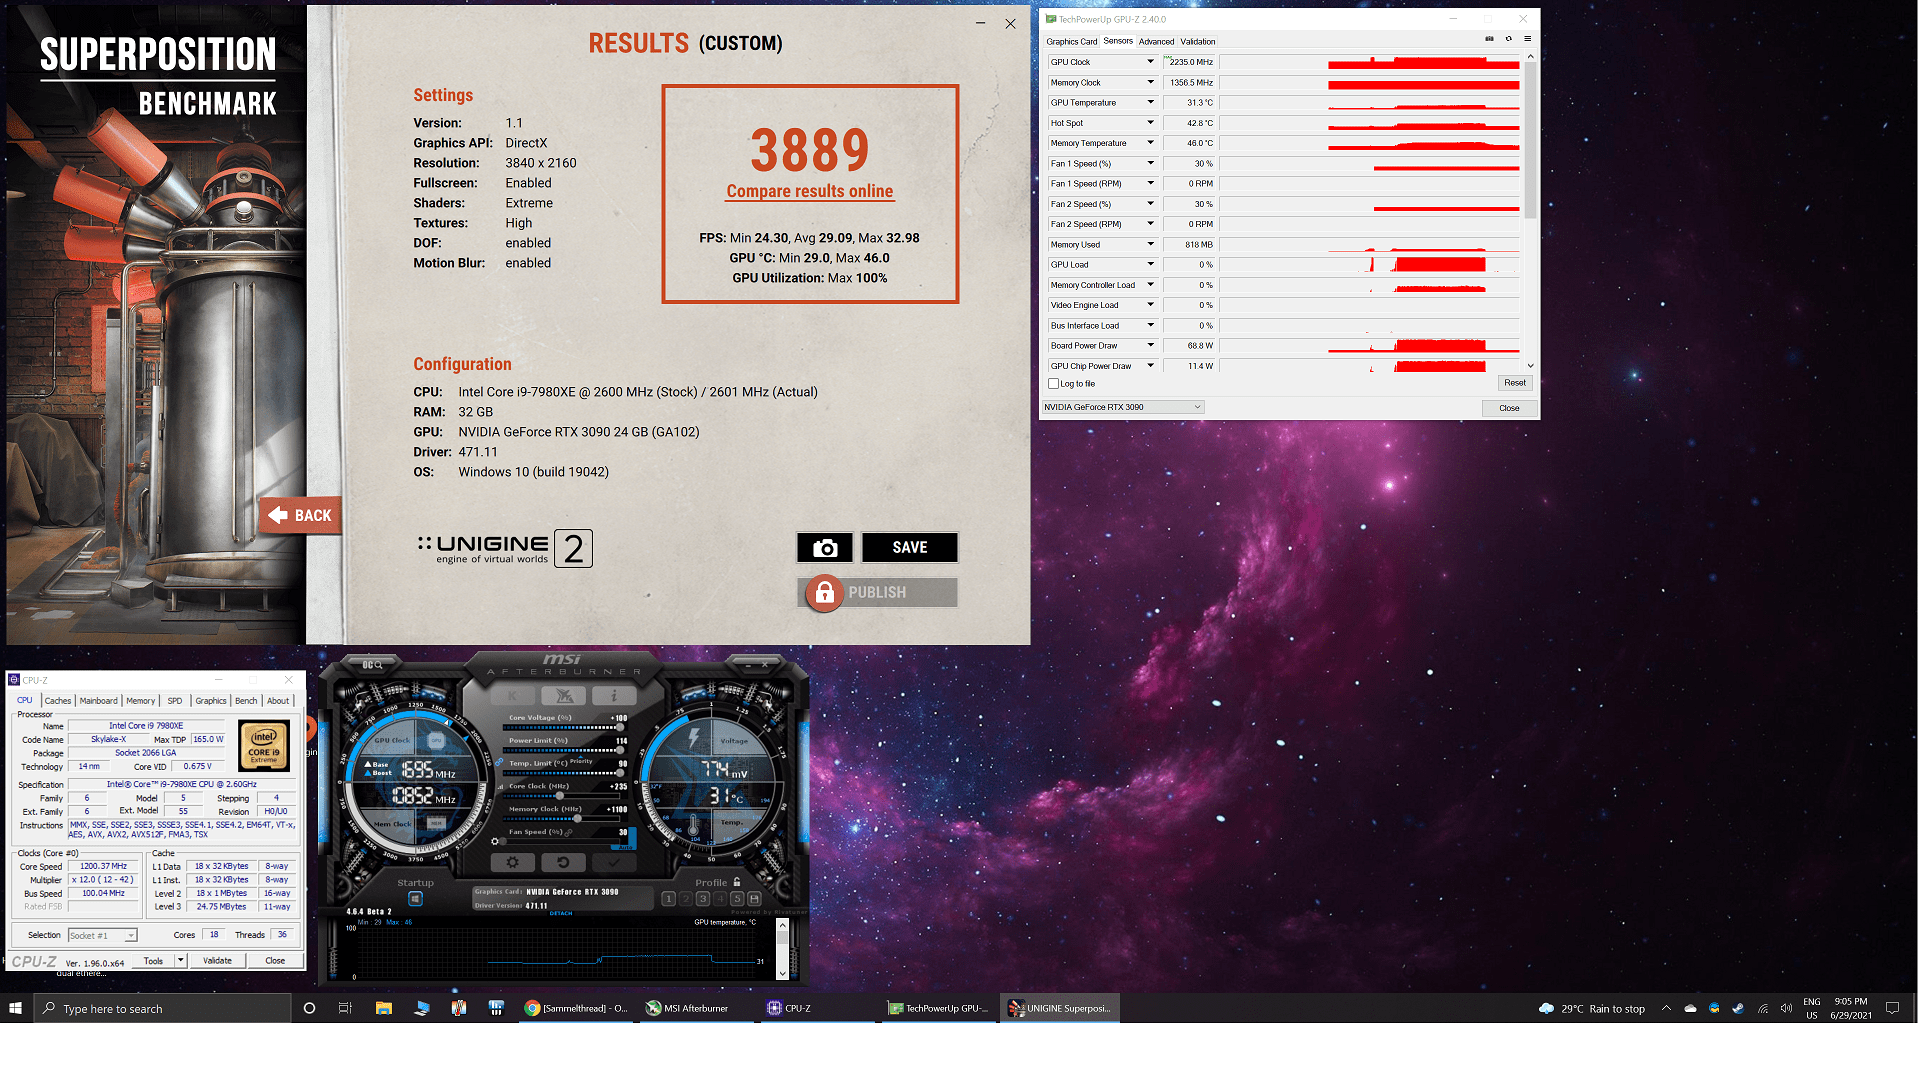Viewport: 1920px width, 1080px height.
Task: Expand Board Power Draw sensor dropdown
Action: pyautogui.click(x=1150, y=346)
